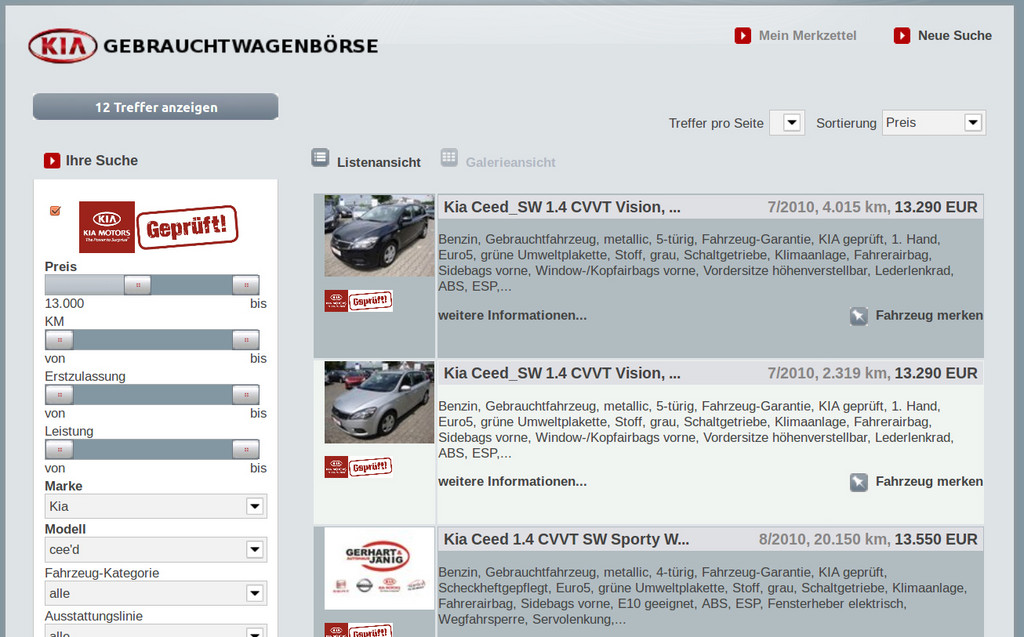1024x637 pixels.
Task: Click the 12 Treffer anzeigen button
Action: [x=155, y=107]
